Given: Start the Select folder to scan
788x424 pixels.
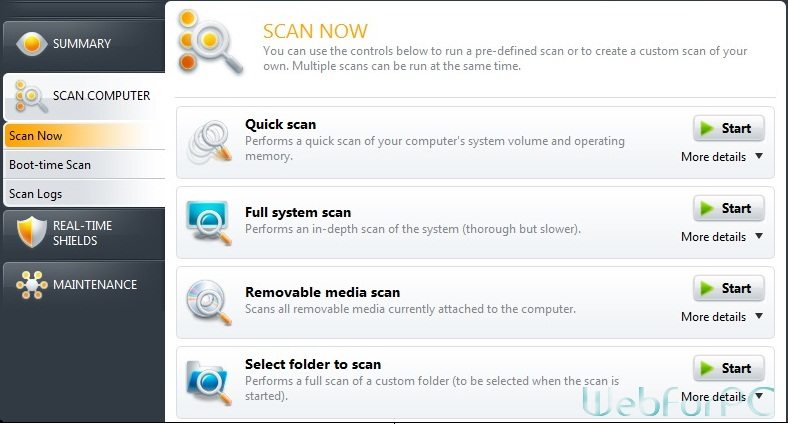Looking at the screenshot, I should pos(729,368).
